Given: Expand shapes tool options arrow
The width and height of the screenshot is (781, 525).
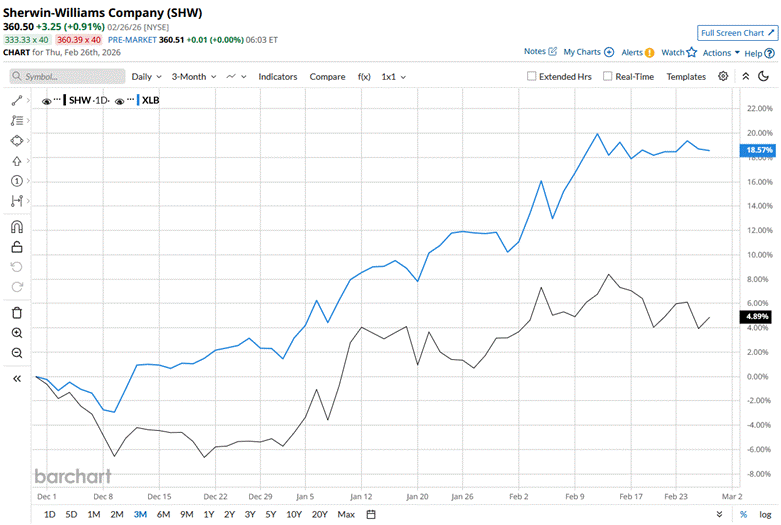Looking at the screenshot, I should click(x=28, y=141).
